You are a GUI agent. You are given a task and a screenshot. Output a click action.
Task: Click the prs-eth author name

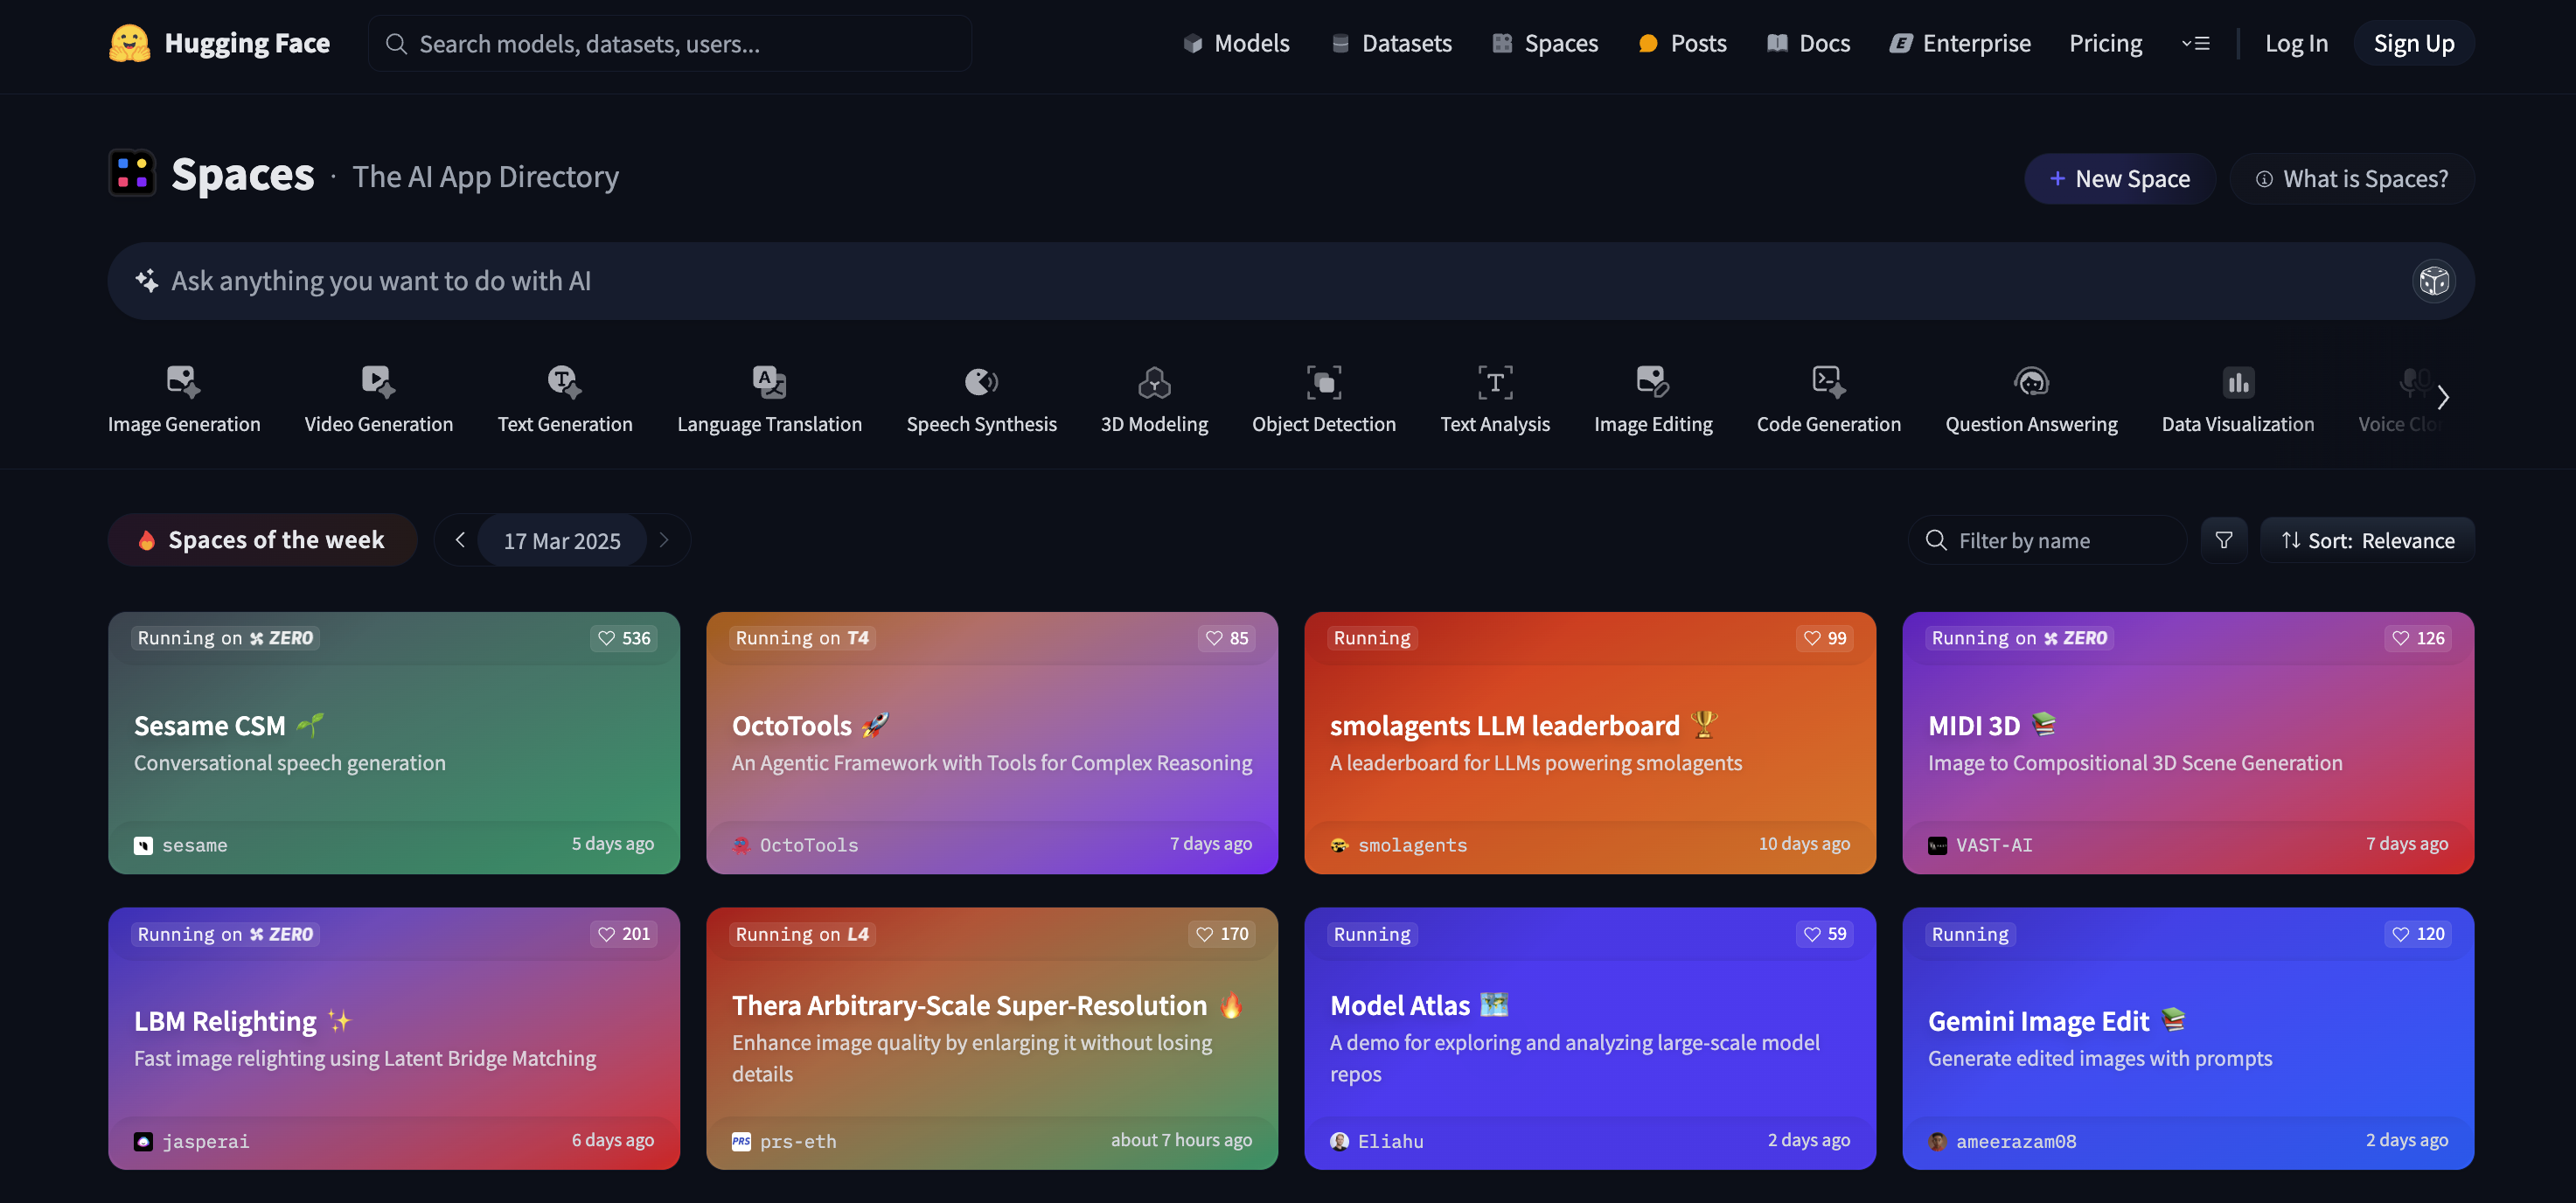[x=798, y=1141]
